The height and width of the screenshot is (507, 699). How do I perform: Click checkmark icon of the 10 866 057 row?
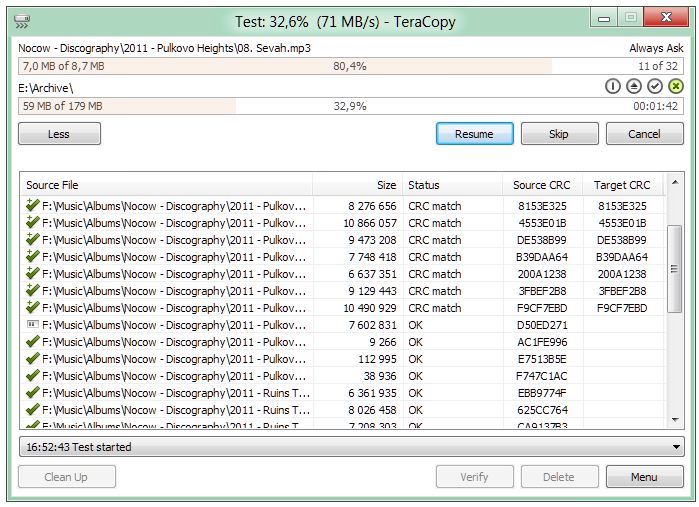pos(33,222)
